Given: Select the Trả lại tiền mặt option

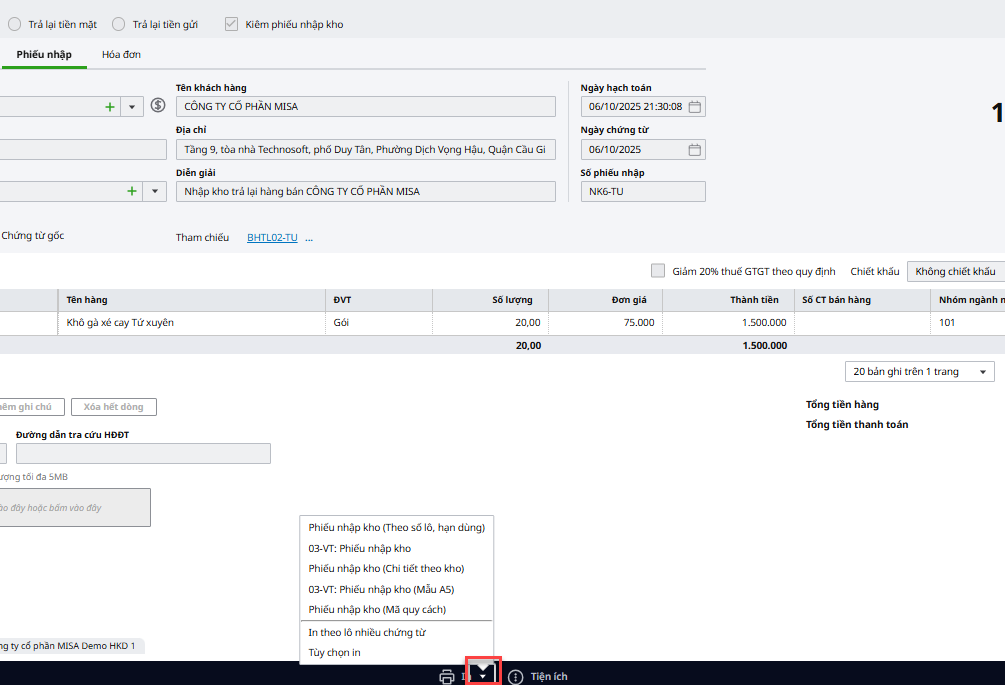Looking at the screenshot, I should pos(15,24).
